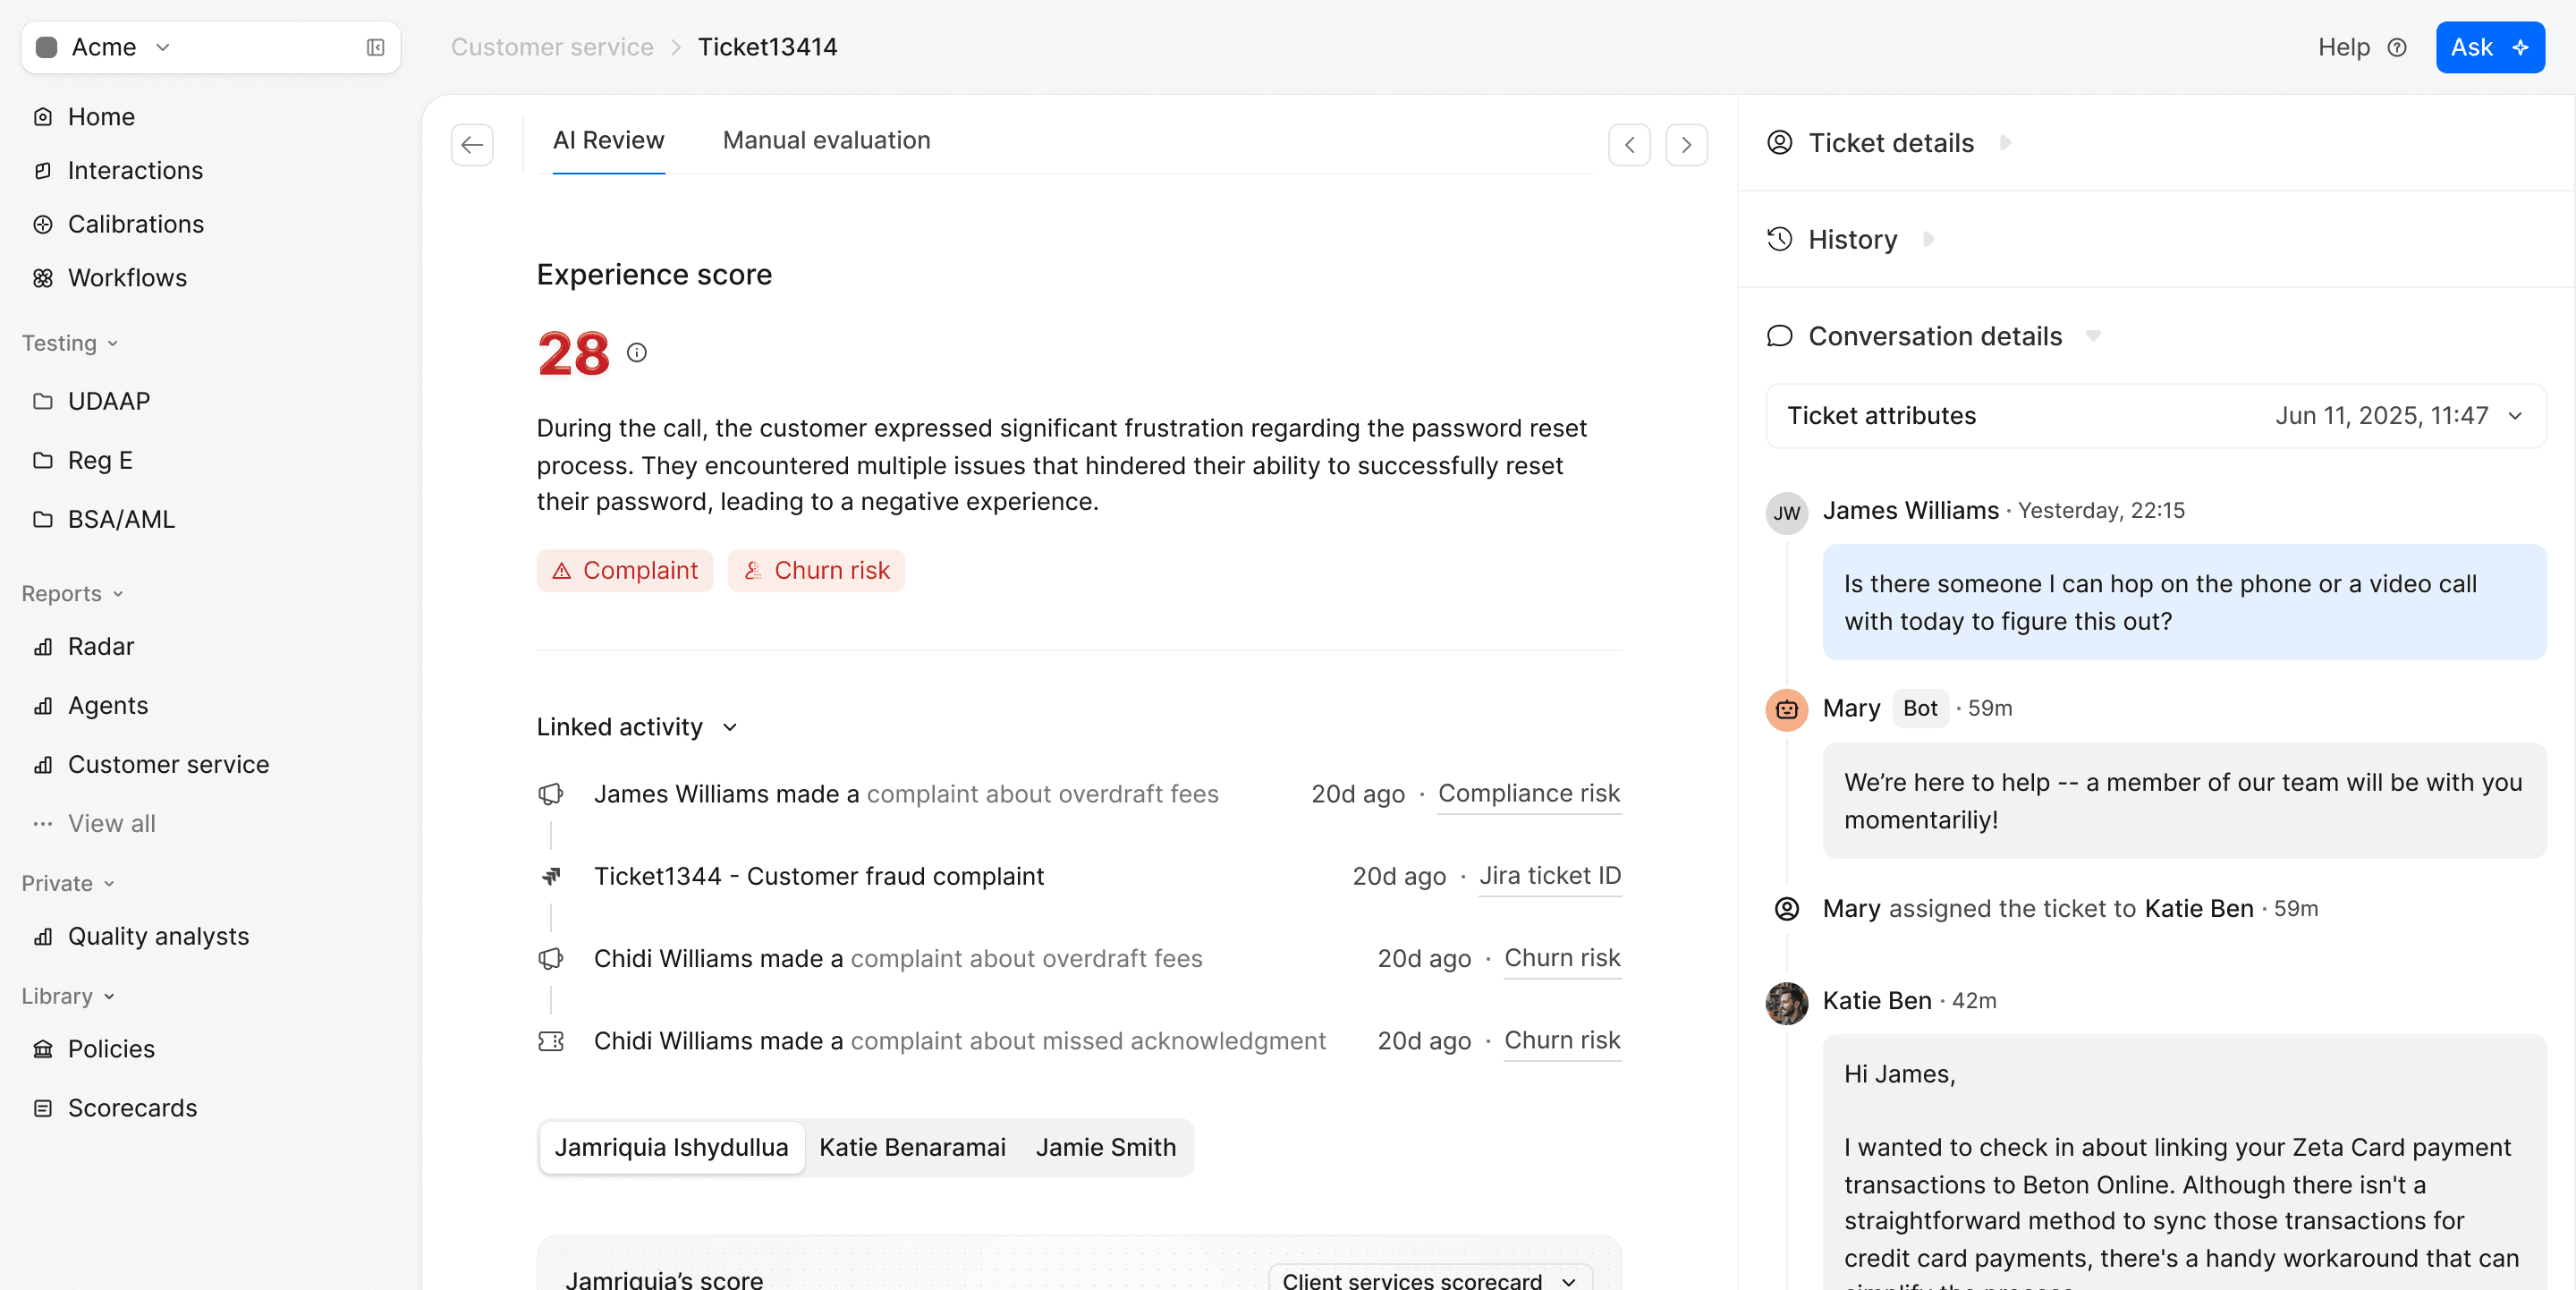
Task: Open the Radar report
Action: pos(100,646)
